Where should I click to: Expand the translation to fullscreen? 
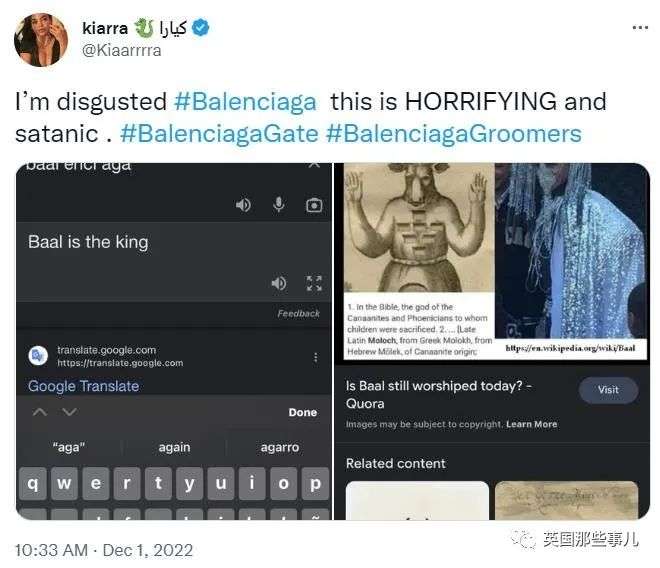[314, 283]
